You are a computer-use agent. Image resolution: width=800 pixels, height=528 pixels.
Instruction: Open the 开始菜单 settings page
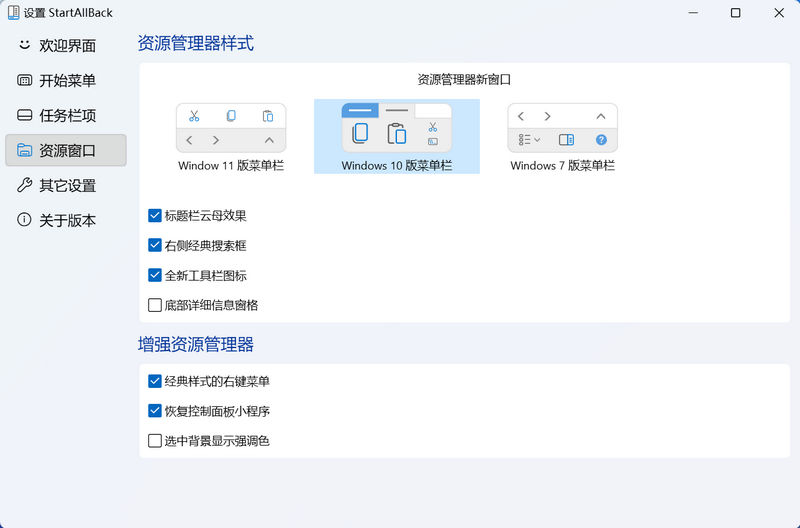tap(67, 81)
